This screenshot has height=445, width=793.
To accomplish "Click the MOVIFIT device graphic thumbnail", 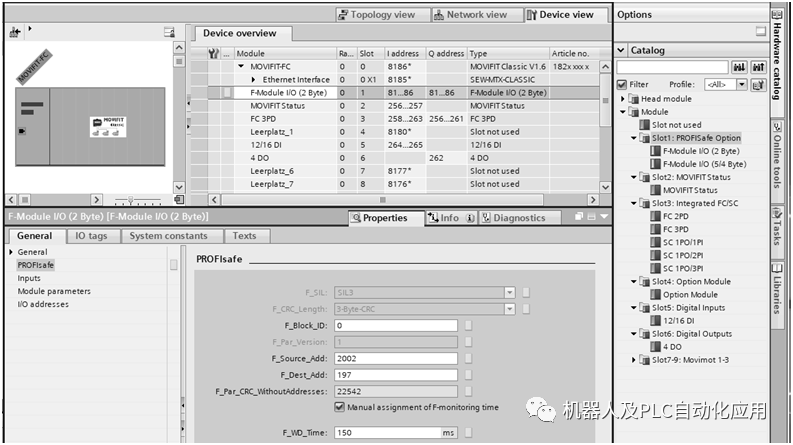I will tap(108, 126).
